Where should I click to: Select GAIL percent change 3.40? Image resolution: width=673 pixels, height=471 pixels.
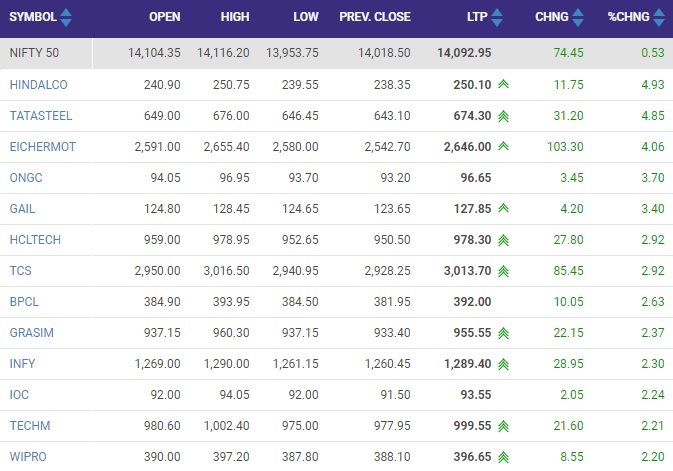click(x=653, y=209)
